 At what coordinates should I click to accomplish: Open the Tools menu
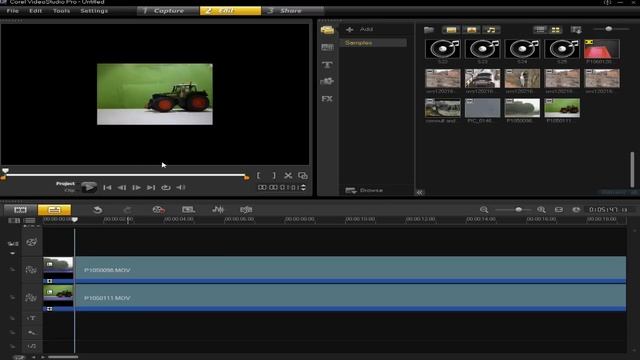[61, 11]
